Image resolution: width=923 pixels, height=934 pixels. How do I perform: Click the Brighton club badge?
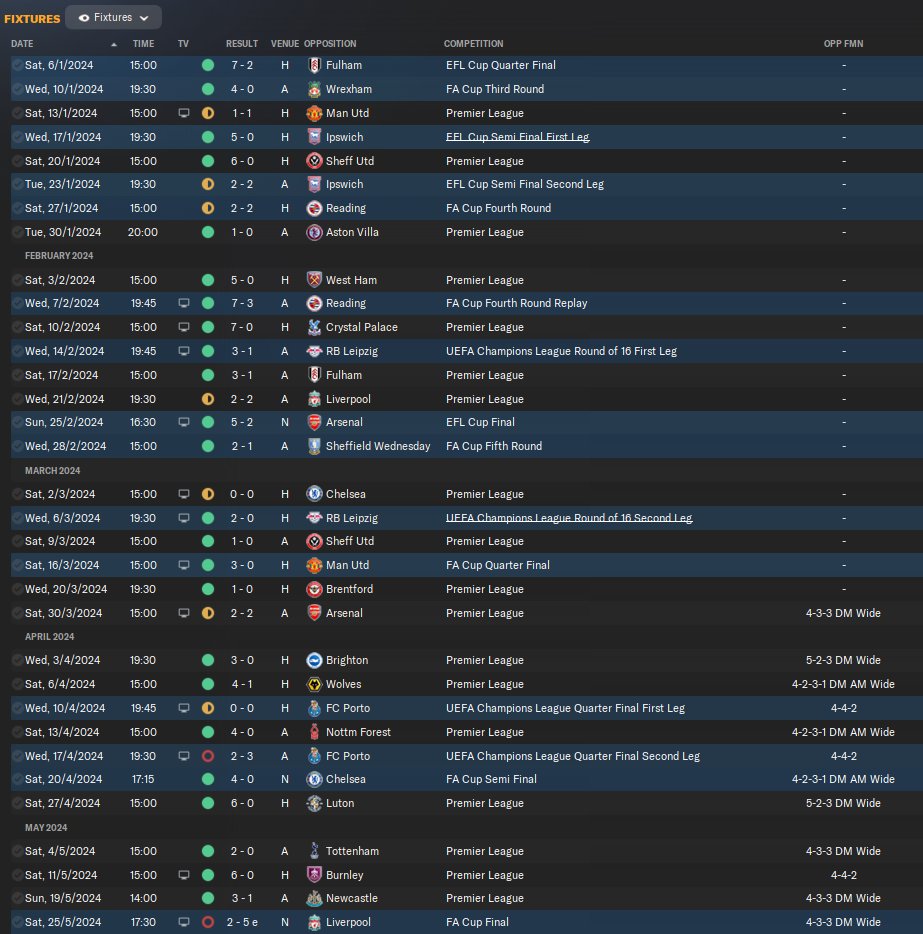coord(314,660)
